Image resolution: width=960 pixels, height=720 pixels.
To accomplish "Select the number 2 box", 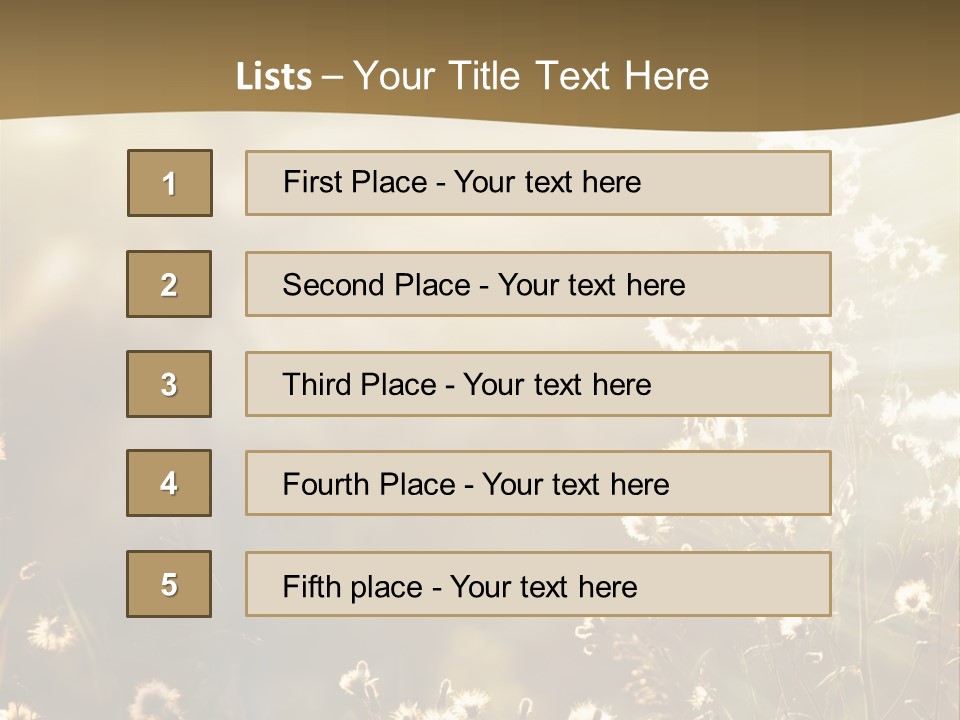I will [169, 284].
